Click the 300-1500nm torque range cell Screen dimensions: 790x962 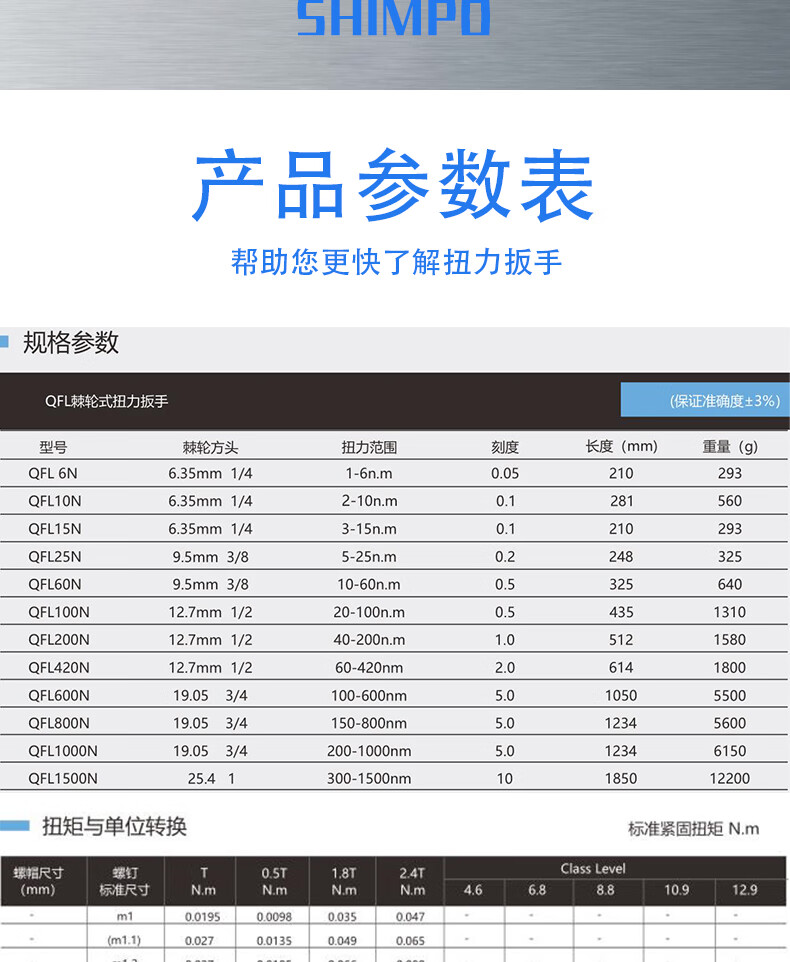pos(369,778)
